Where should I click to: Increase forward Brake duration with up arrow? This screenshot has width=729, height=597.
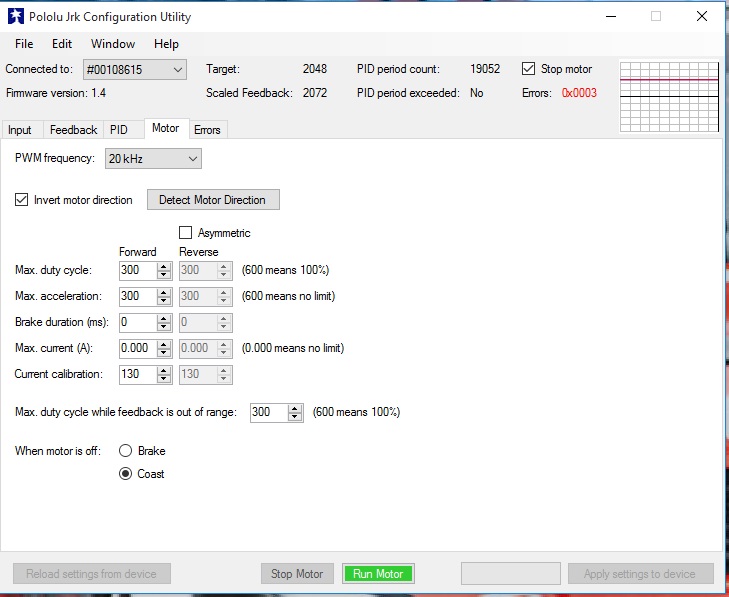[x=164, y=318]
